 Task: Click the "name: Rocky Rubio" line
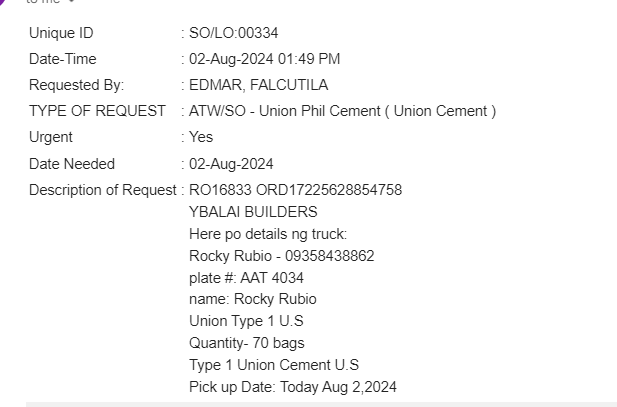(252, 299)
